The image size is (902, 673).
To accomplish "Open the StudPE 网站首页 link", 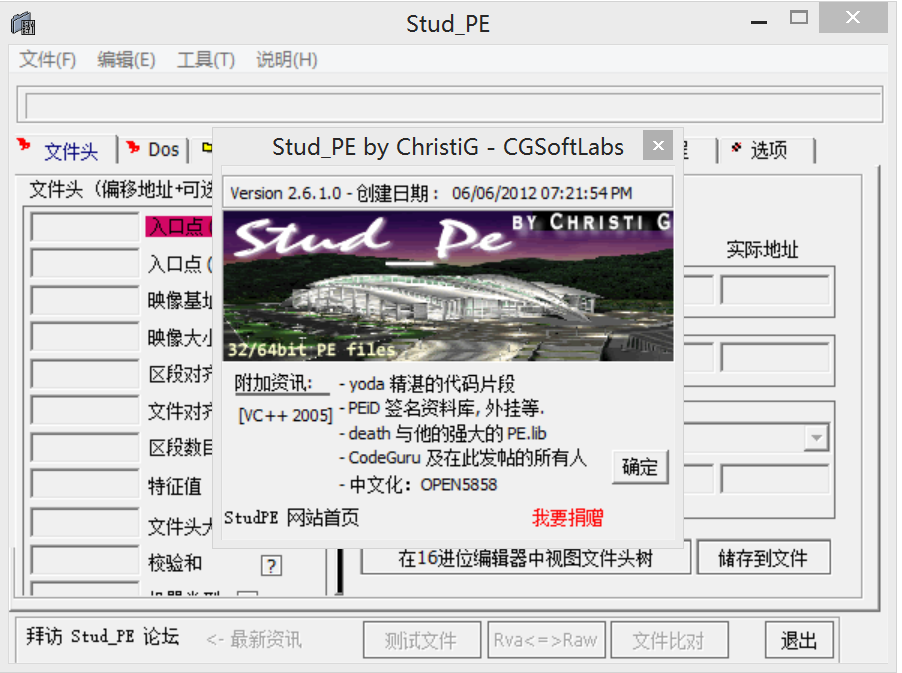I will click(291, 518).
